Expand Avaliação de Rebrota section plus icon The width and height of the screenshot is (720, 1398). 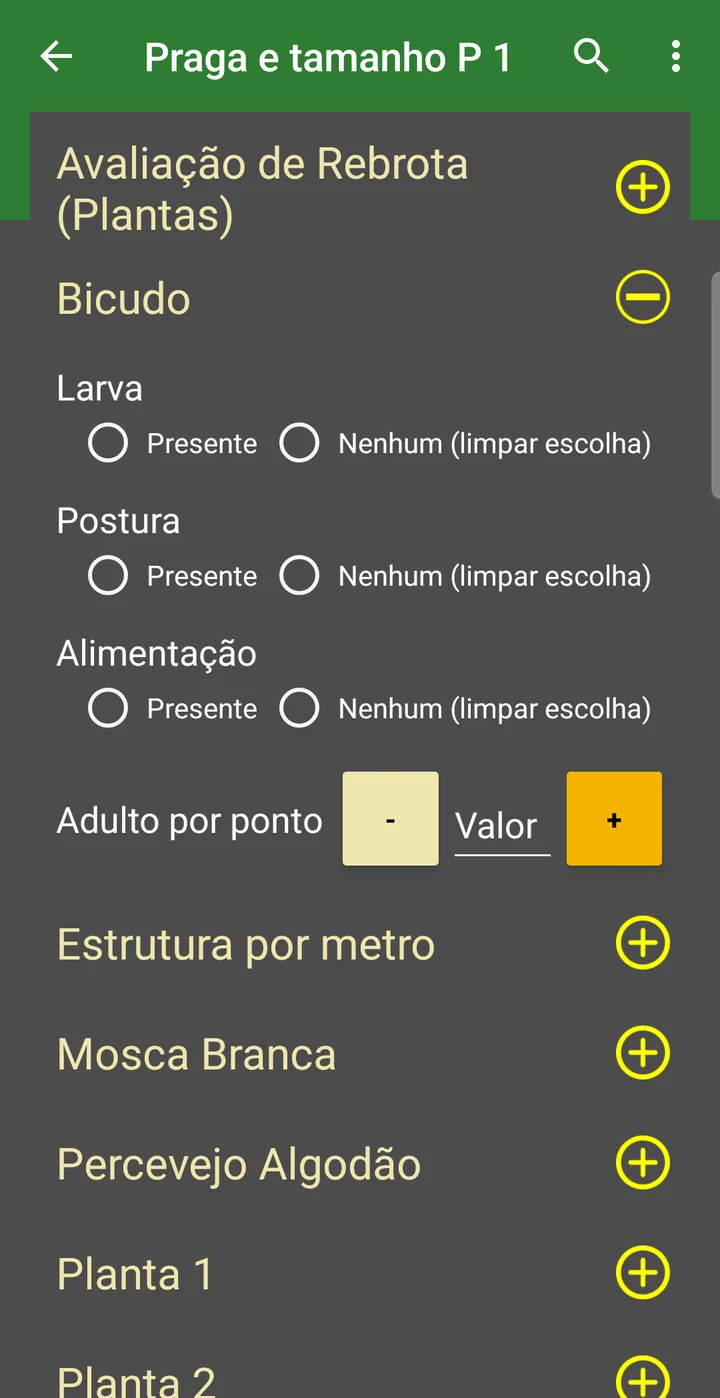coord(642,187)
